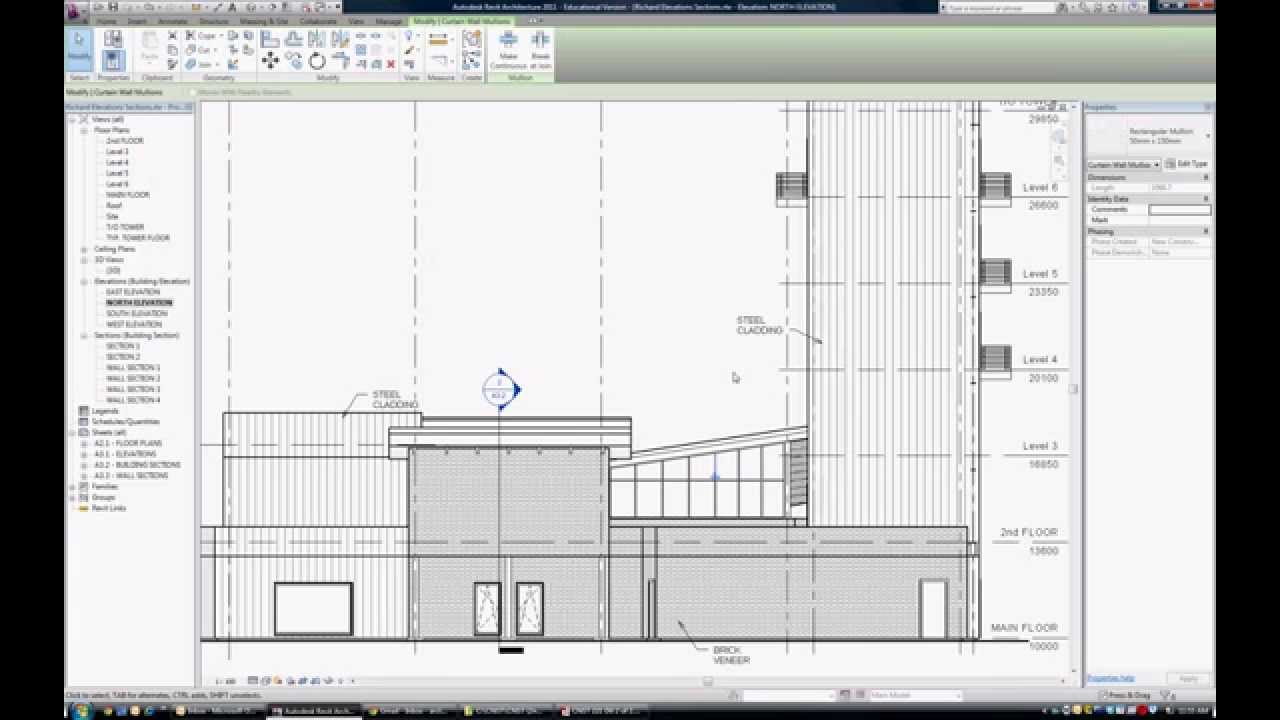Viewport: 1280px width, 720px height.
Task: Open the Revit application menu button
Action: coord(78,11)
